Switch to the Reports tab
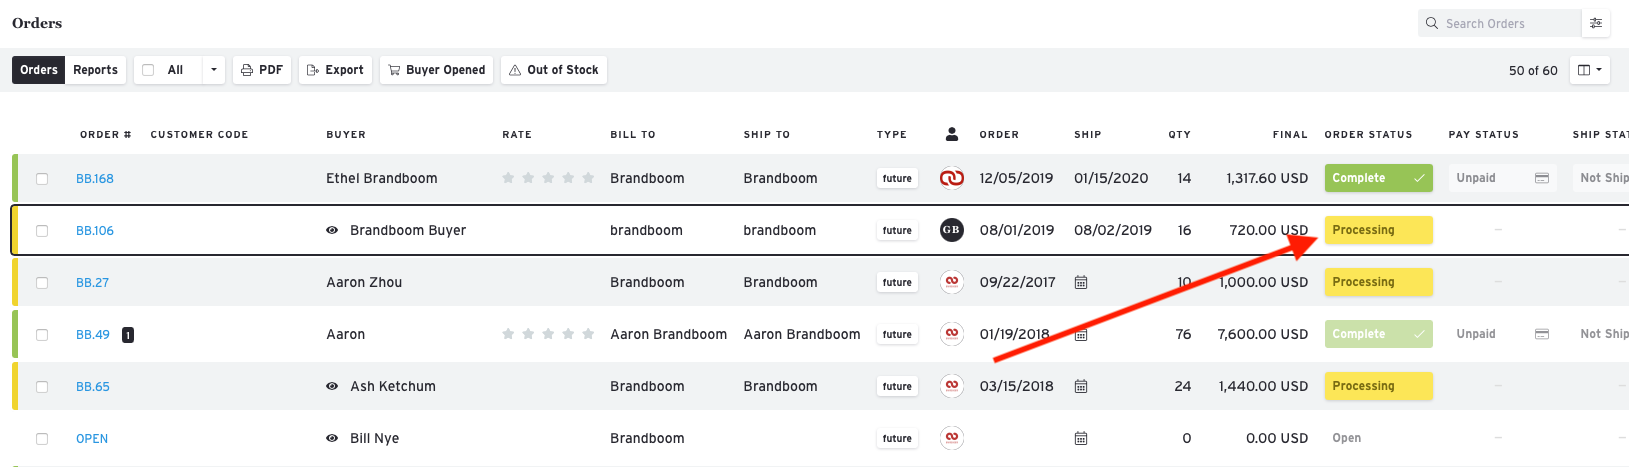This screenshot has height=467, width=1629. tap(95, 70)
